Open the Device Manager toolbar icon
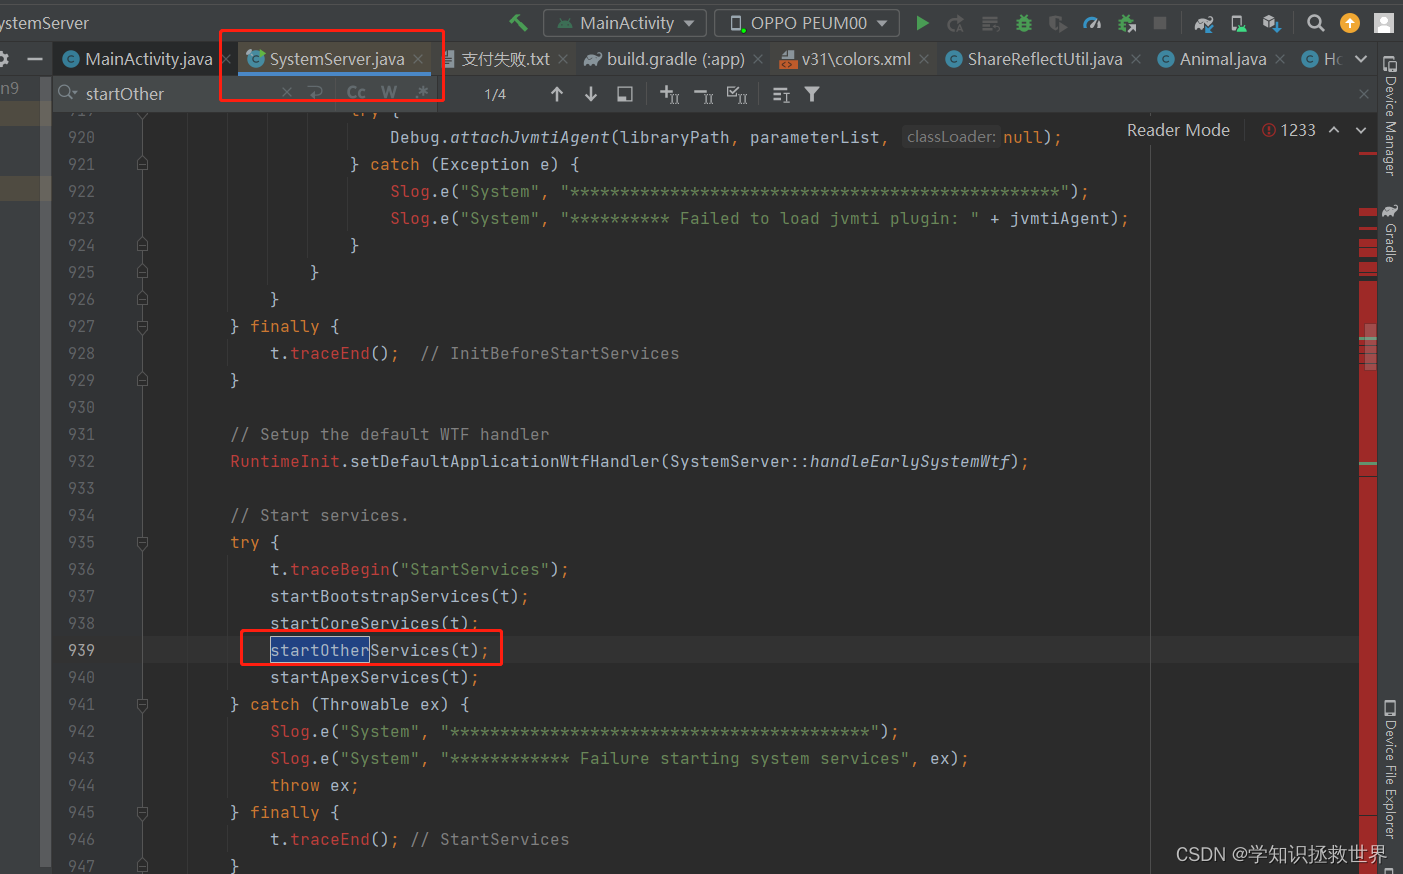Screen dimensions: 1403x874 click(1238, 22)
